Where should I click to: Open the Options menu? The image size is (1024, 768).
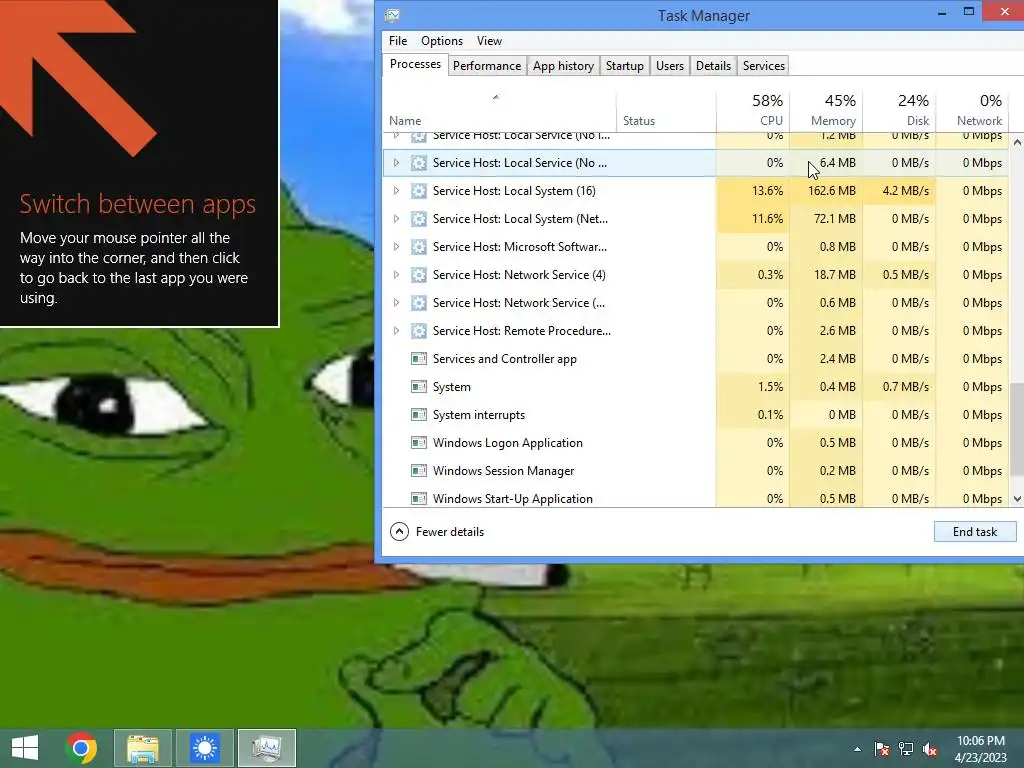(x=442, y=40)
